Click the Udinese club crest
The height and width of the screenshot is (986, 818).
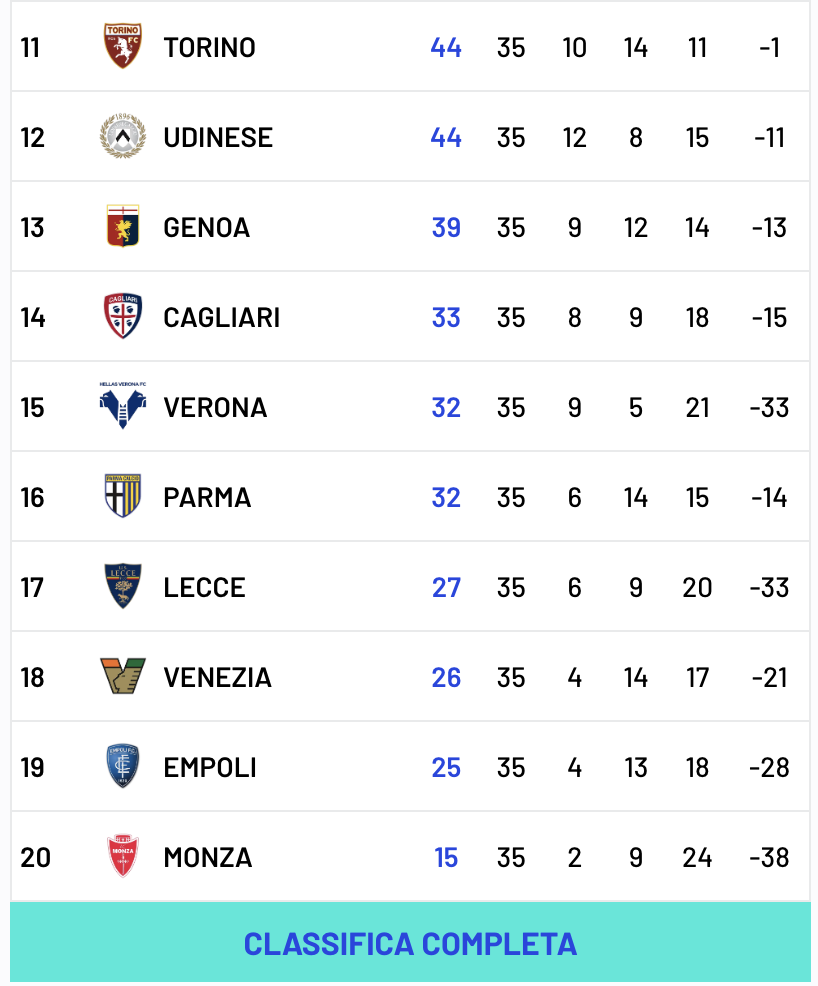tap(123, 137)
